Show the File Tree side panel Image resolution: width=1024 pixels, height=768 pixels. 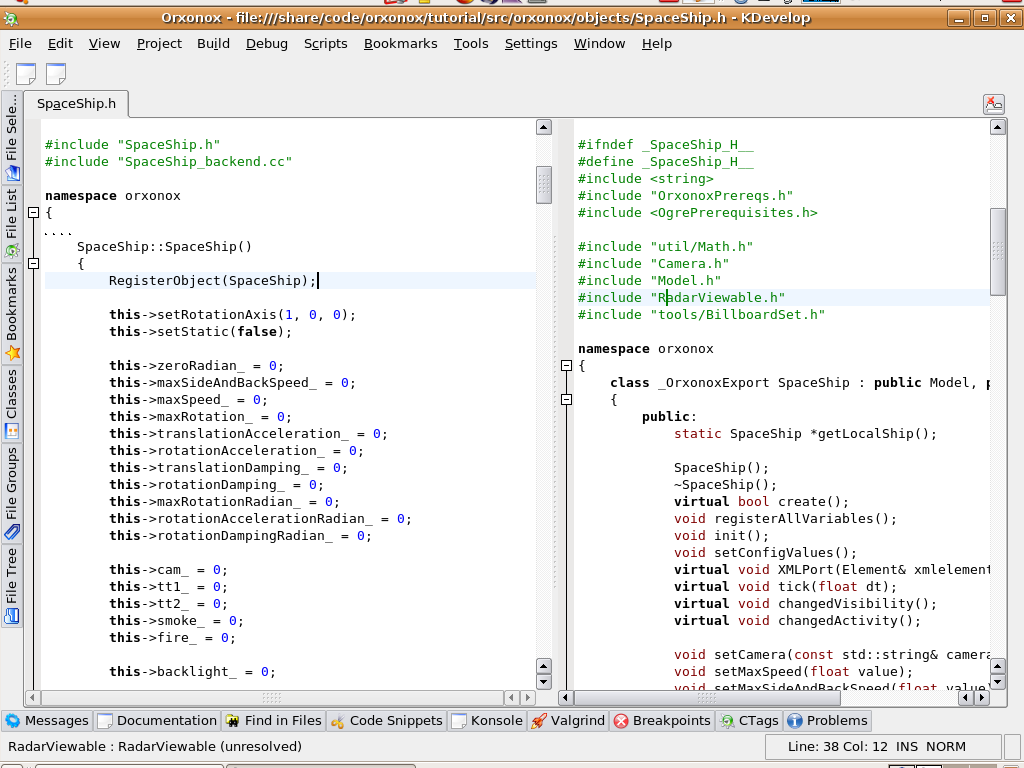[12, 585]
